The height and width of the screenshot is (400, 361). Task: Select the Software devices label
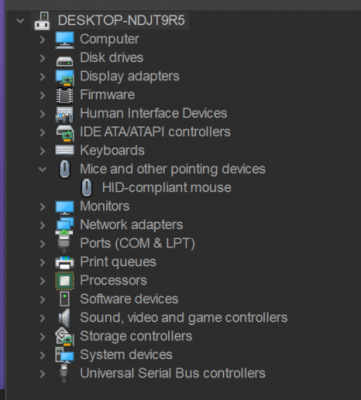(x=129, y=299)
